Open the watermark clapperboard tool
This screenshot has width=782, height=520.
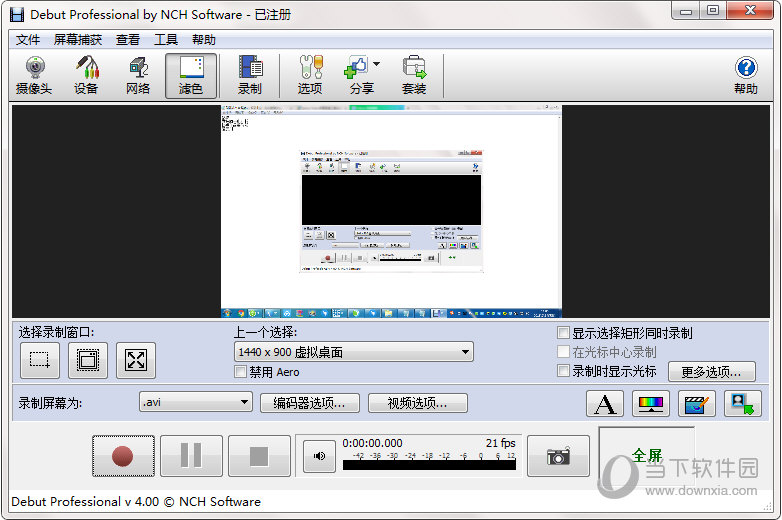click(697, 403)
